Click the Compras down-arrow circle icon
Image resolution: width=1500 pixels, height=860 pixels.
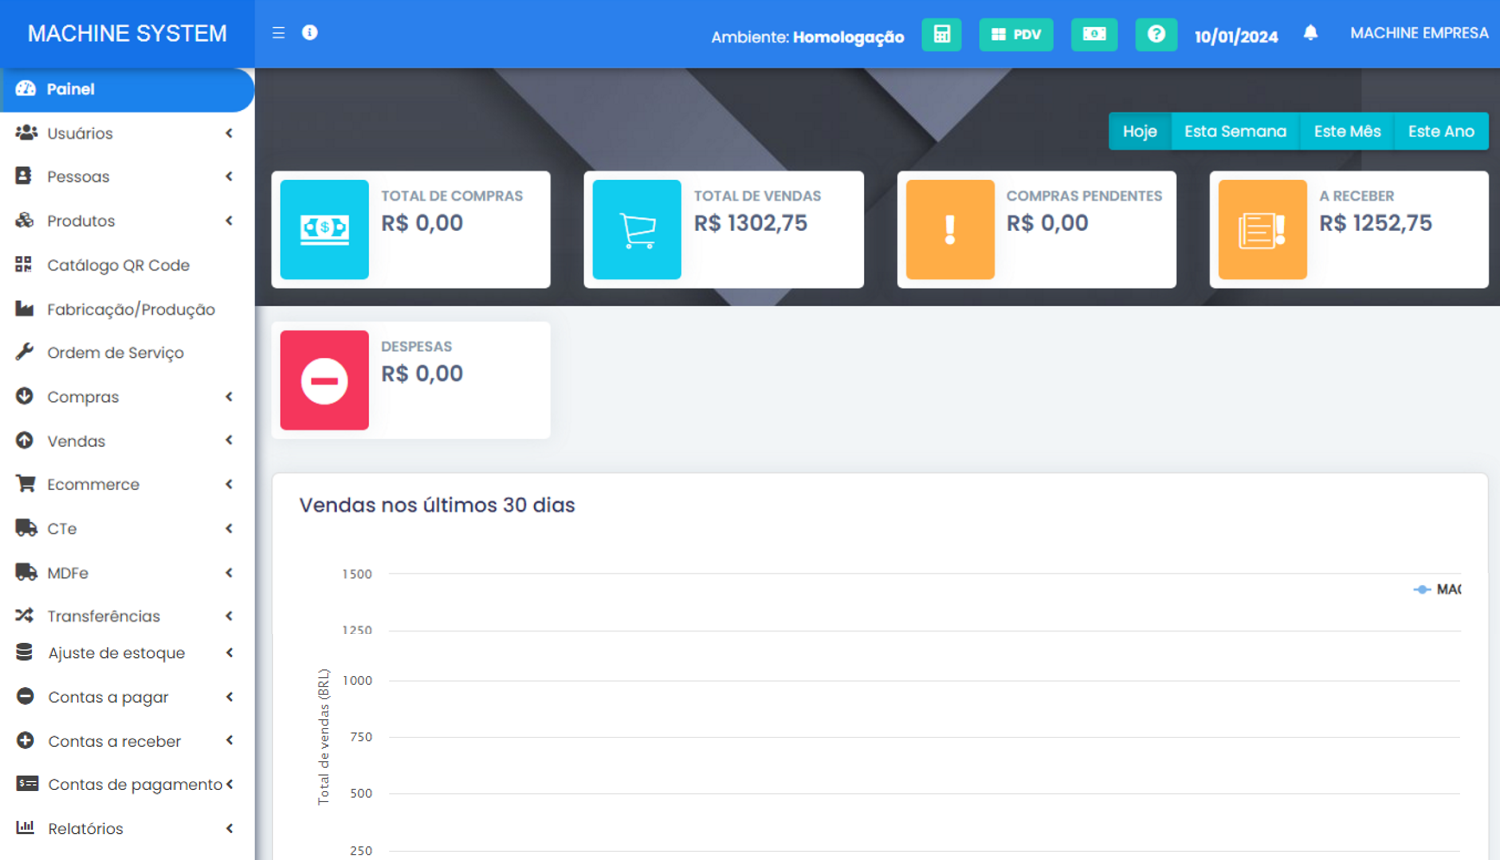click(25, 396)
